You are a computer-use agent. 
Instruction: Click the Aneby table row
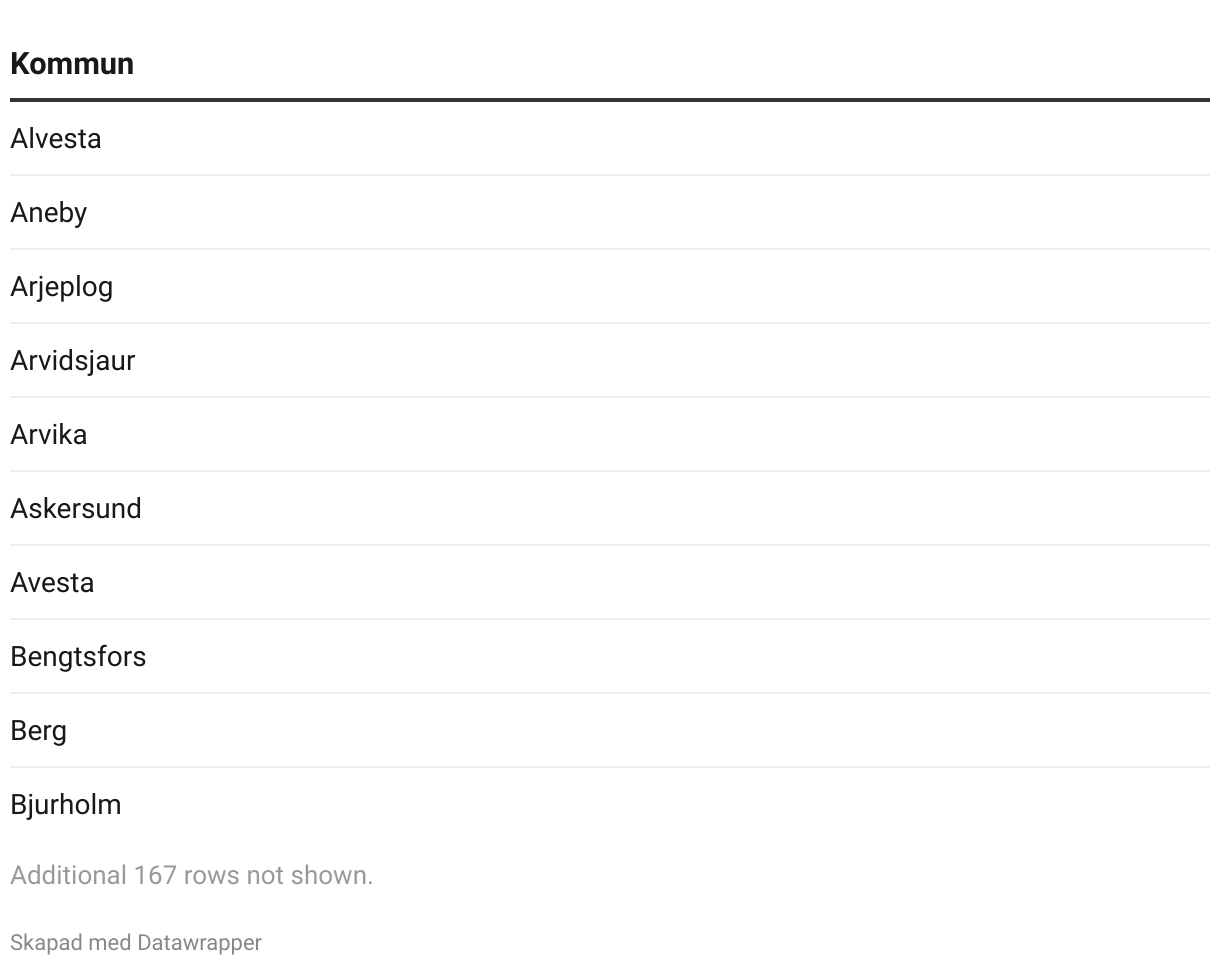[49, 213]
